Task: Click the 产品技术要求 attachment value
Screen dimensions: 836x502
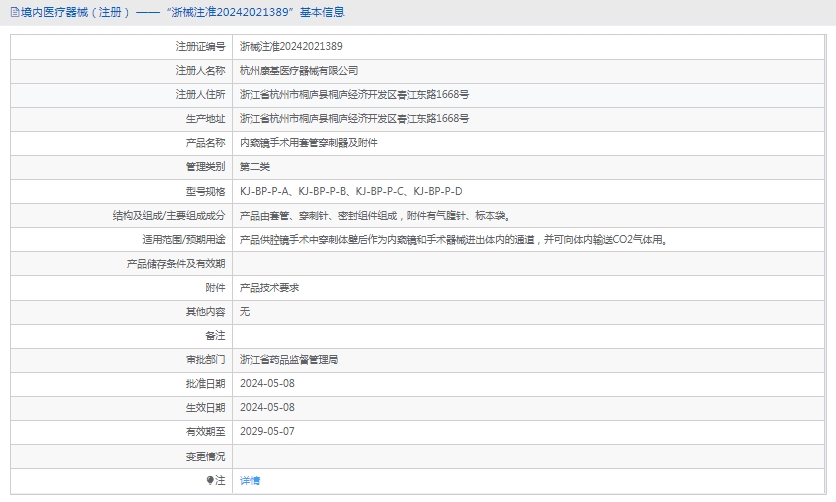Action: (x=269, y=287)
